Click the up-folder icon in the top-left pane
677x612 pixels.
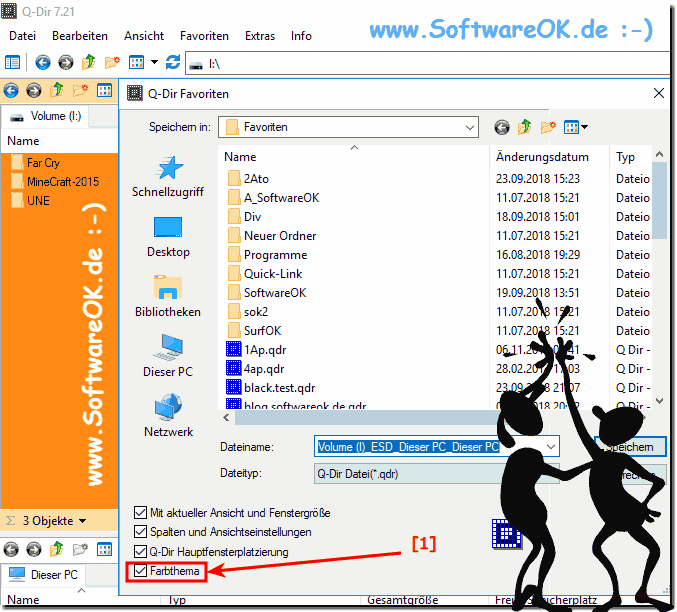click(x=57, y=90)
